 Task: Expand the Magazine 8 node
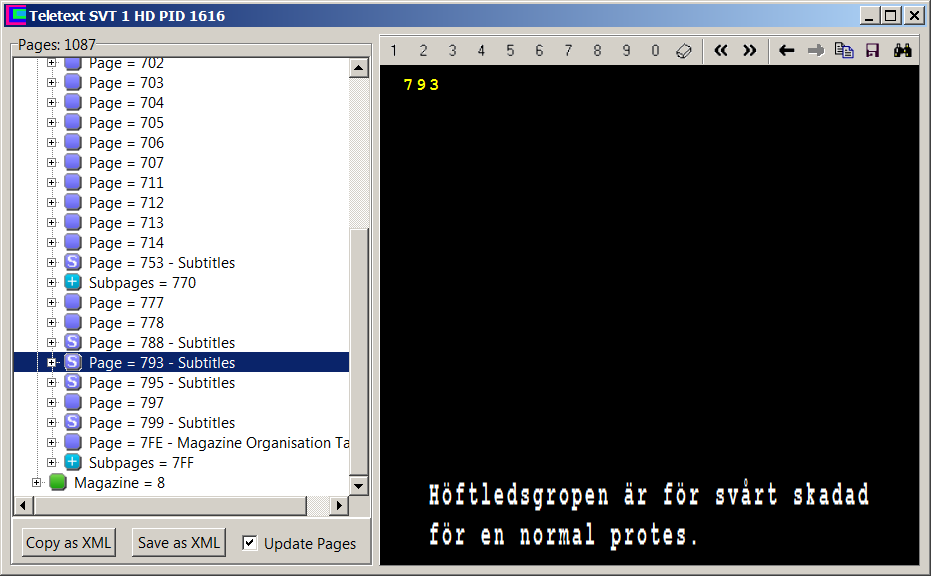(x=37, y=482)
